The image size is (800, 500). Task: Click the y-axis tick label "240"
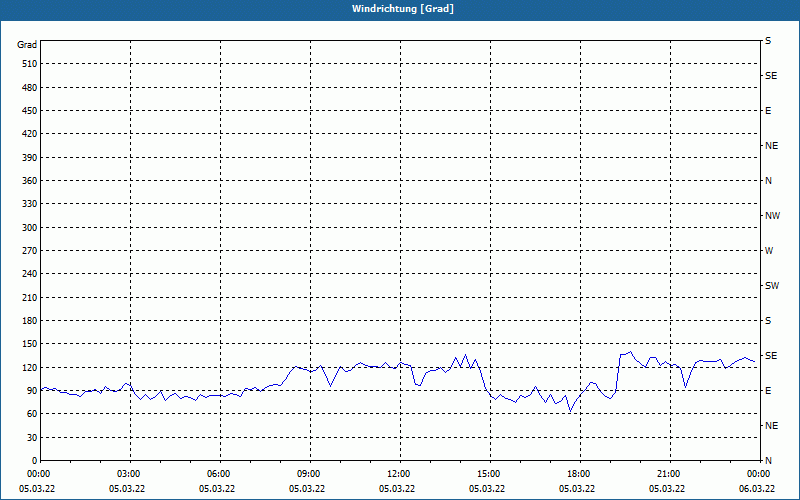coord(30,274)
